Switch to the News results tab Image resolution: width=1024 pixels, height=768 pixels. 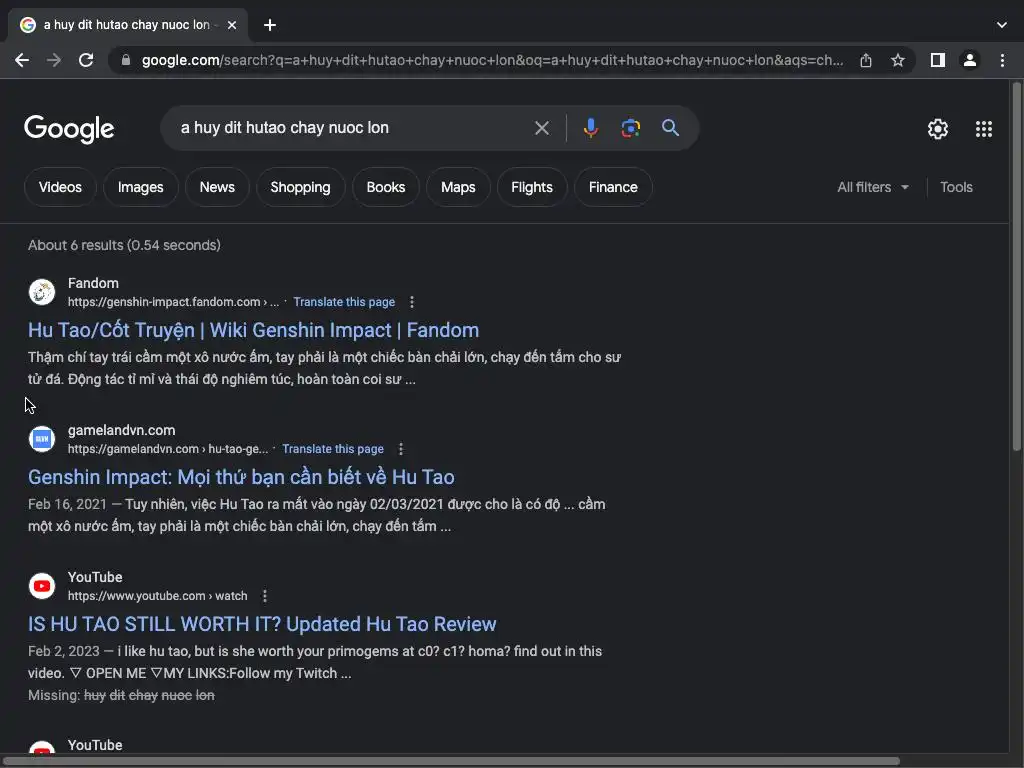[217, 187]
